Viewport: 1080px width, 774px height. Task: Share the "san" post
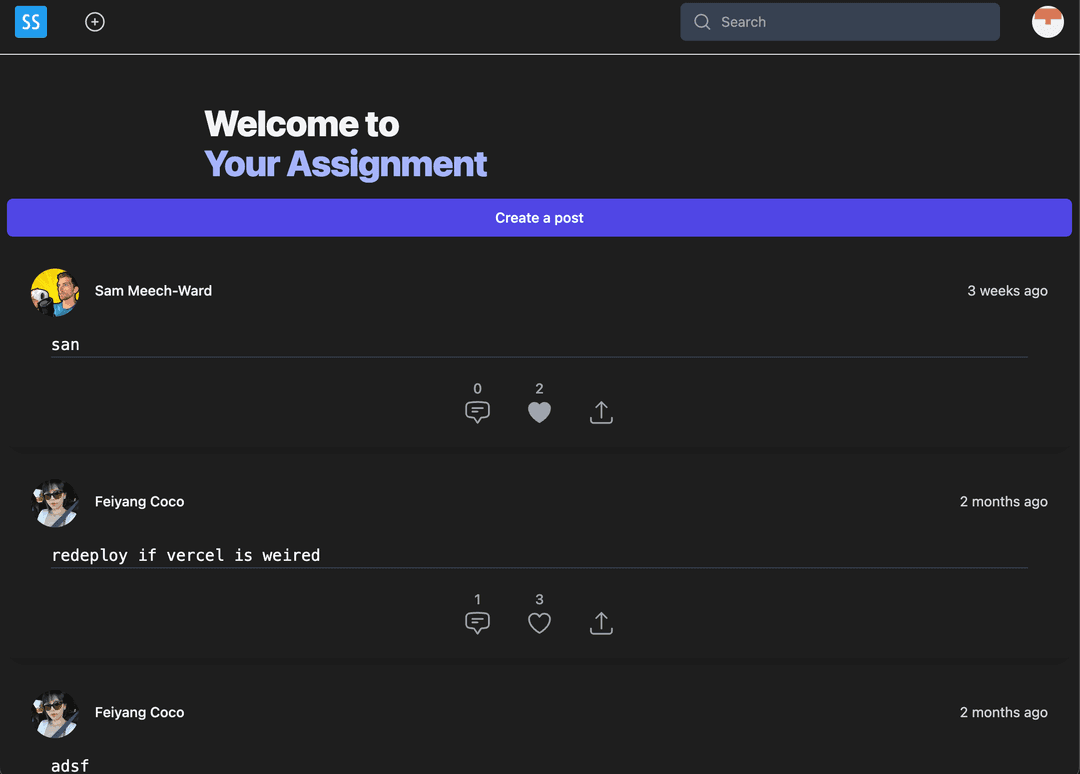tap(601, 412)
